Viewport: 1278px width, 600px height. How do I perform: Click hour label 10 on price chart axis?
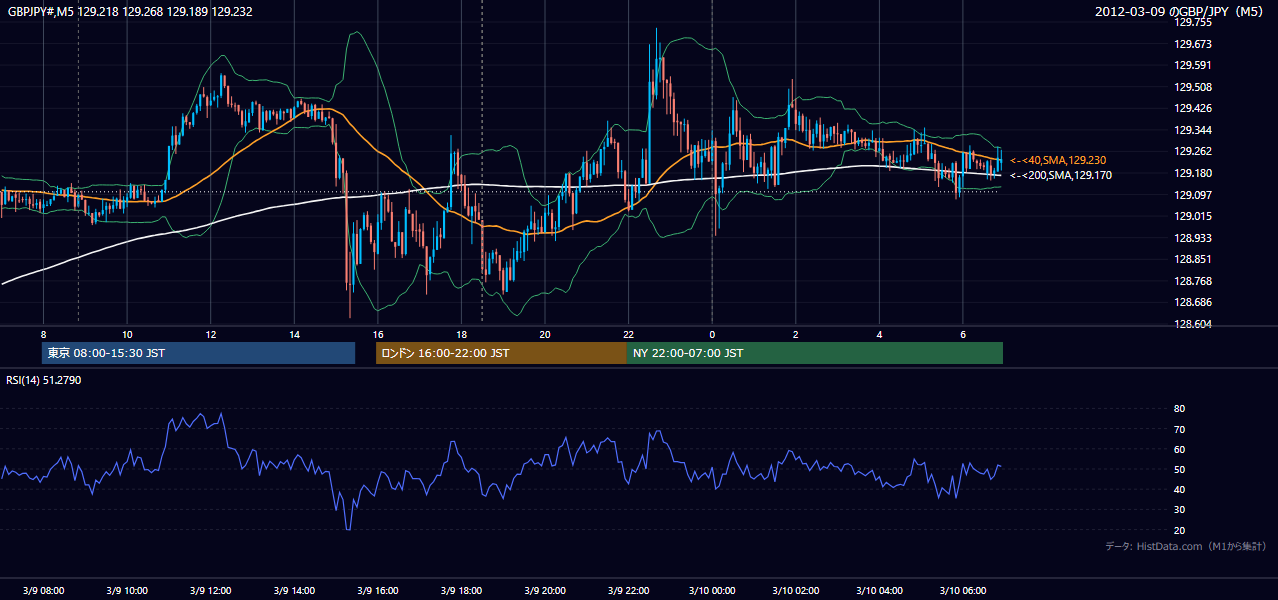point(127,334)
